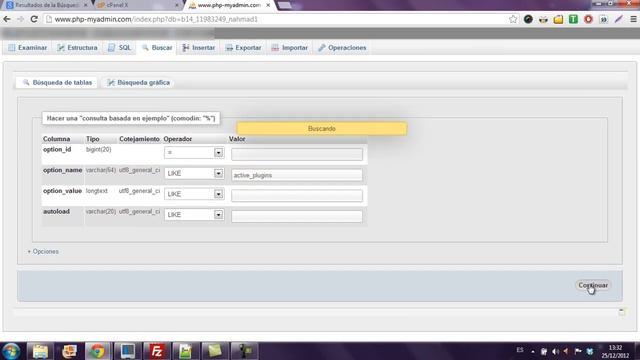Expand the + Opciones link
Viewport: 640px width, 360px height.
pos(43,251)
